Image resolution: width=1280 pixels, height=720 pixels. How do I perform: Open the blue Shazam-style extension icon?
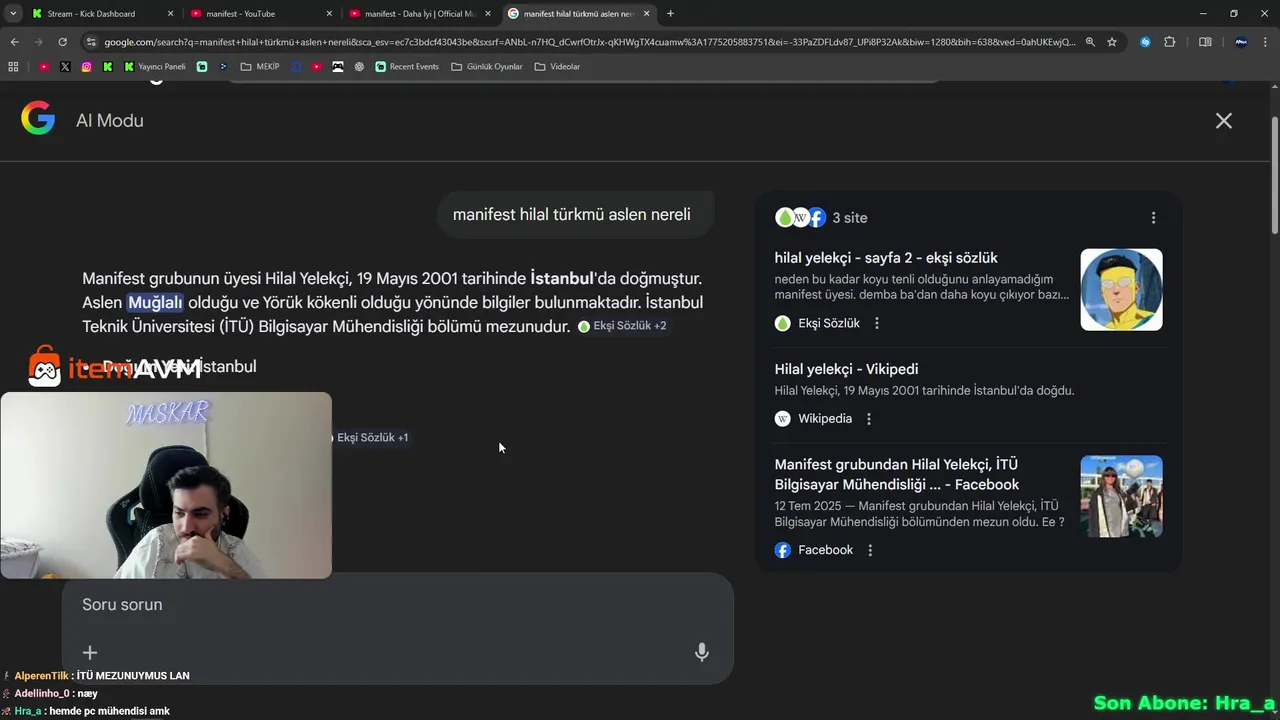[1145, 42]
